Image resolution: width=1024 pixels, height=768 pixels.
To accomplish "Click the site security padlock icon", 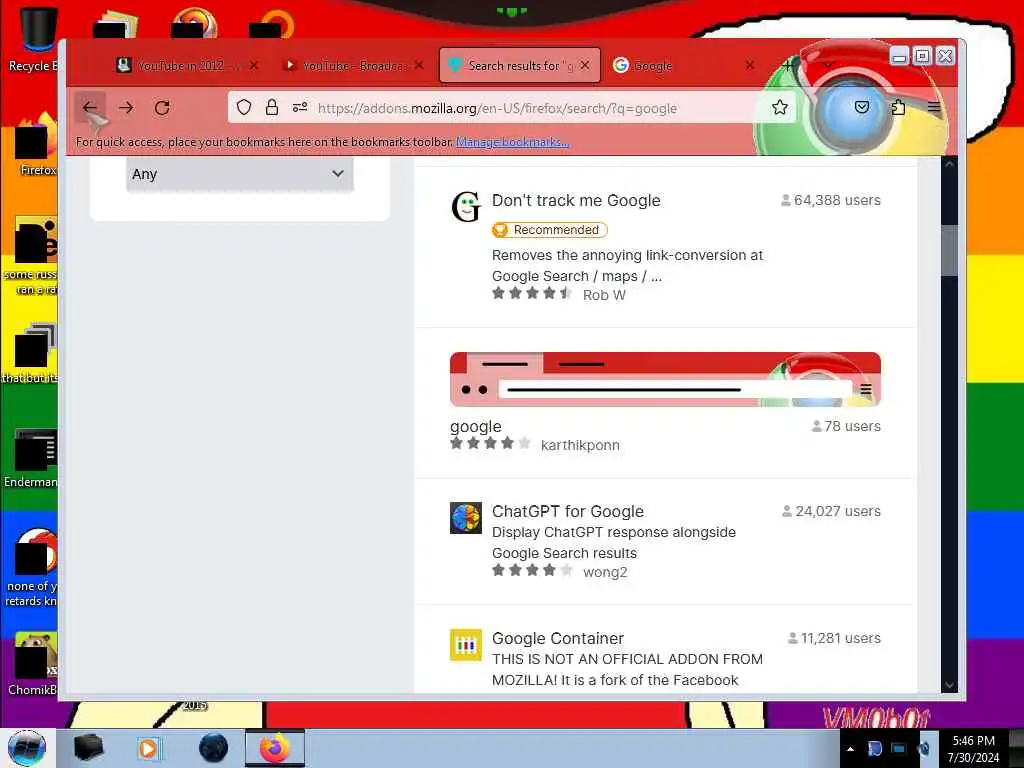I will point(272,108).
